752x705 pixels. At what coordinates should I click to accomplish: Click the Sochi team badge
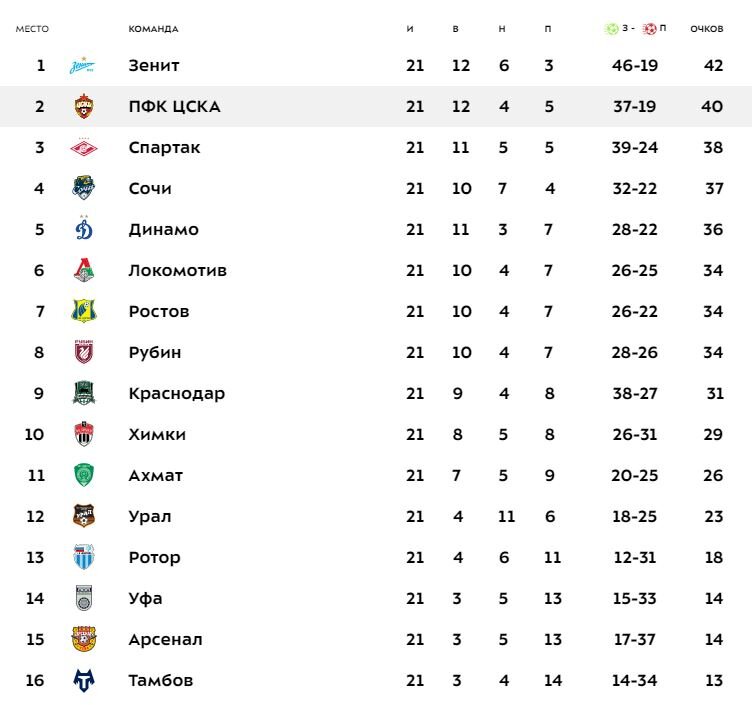click(x=83, y=188)
